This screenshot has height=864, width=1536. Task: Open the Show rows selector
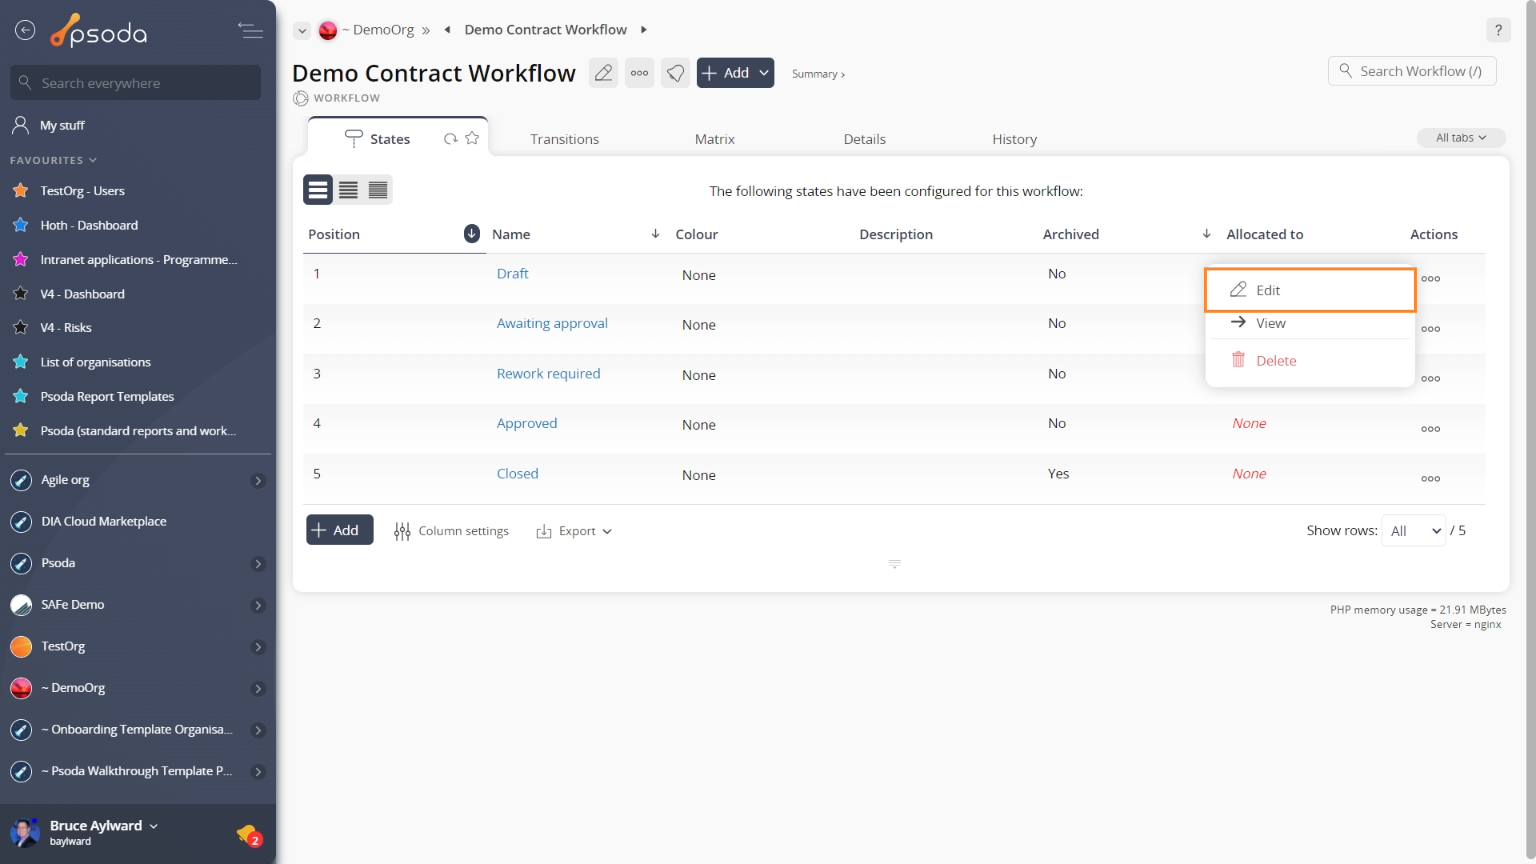click(1414, 531)
